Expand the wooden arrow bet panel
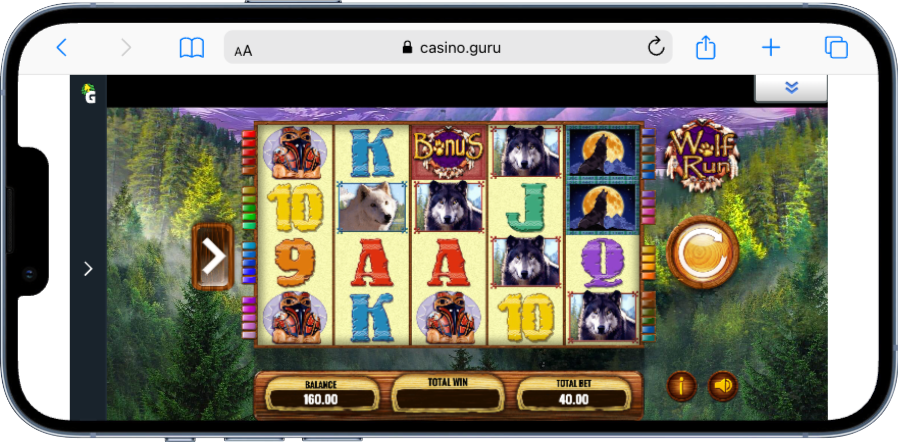This screenshot has width=898, height=442. (x=213, y=257)
